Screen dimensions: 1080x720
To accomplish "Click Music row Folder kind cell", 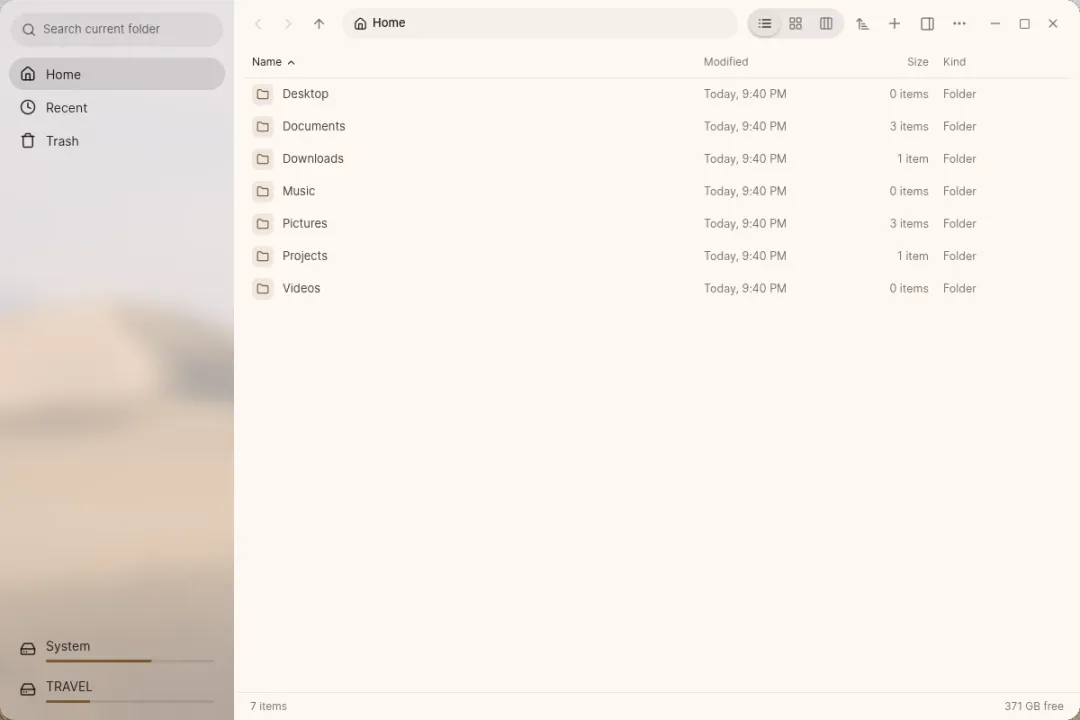I will [x=959, y=191].
